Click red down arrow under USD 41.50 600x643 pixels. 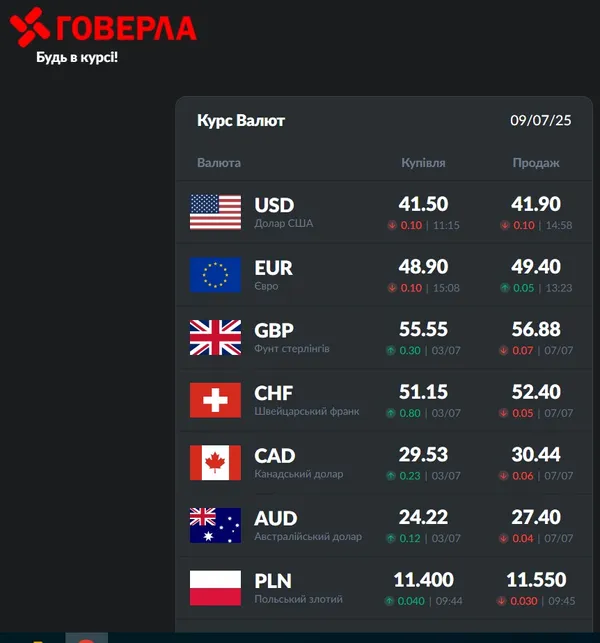click(x=392, y=225)
